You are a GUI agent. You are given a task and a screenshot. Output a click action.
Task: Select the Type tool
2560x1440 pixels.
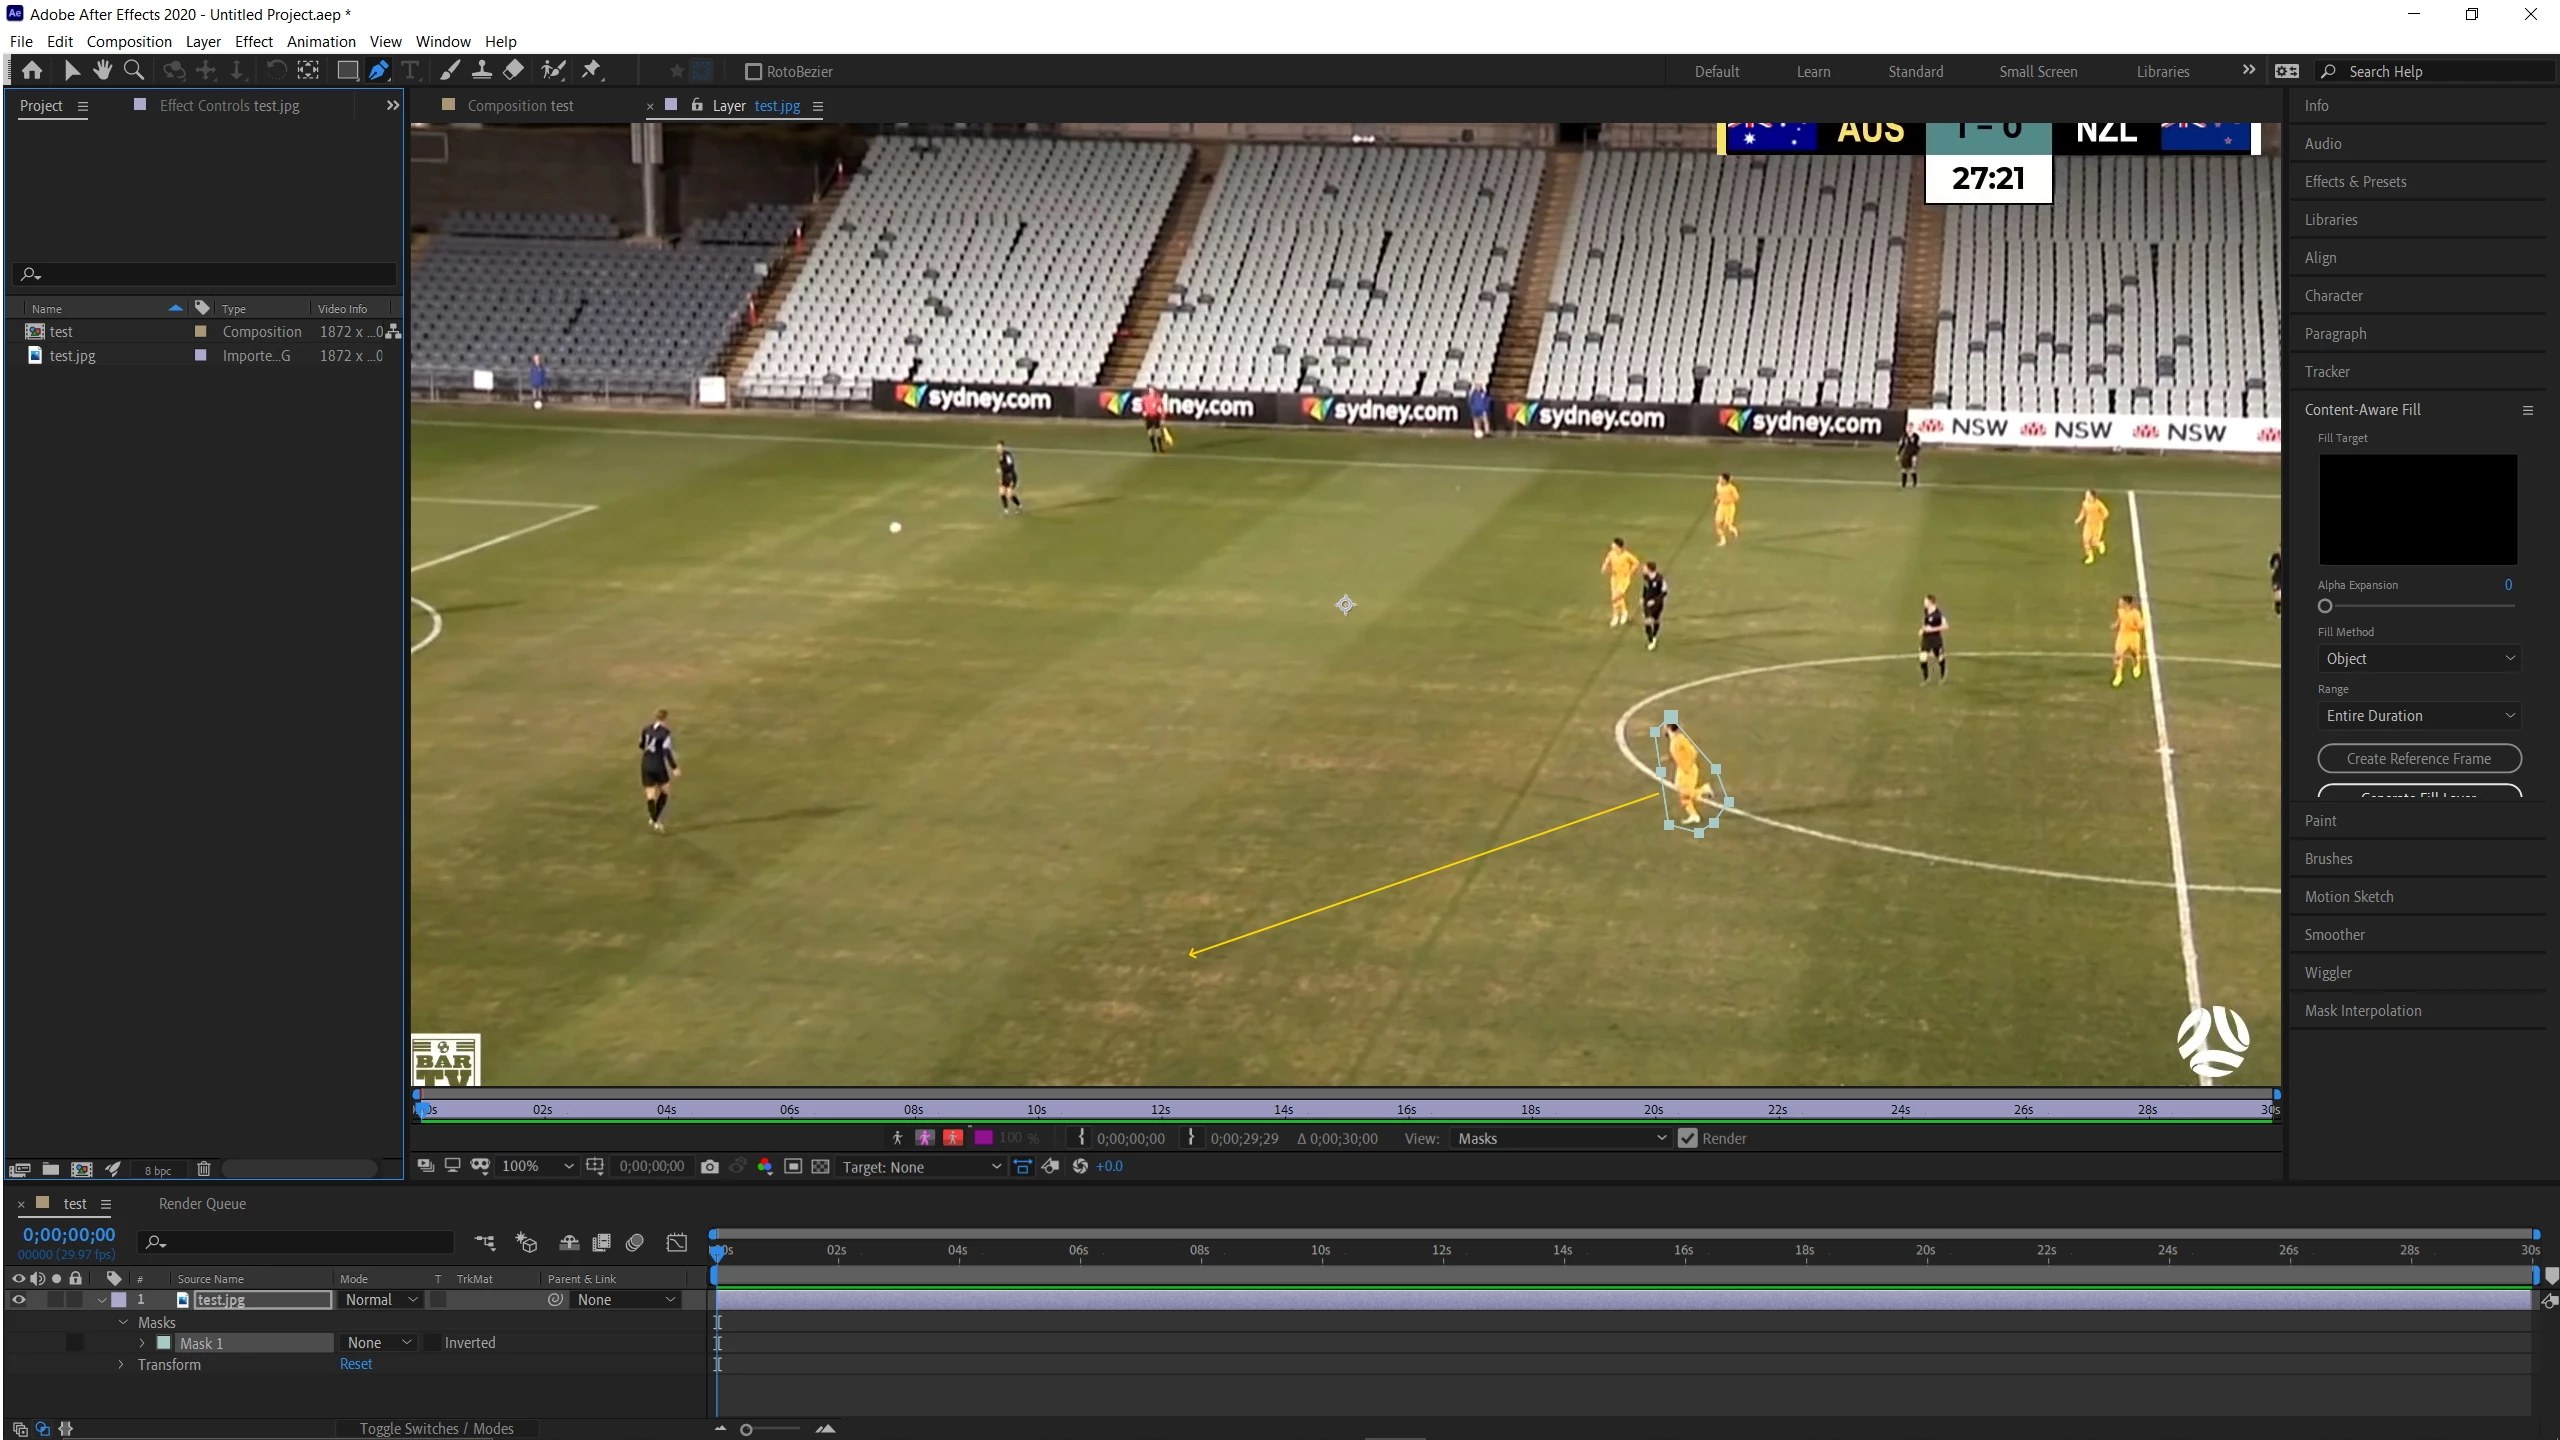click(x=410, y=70)
